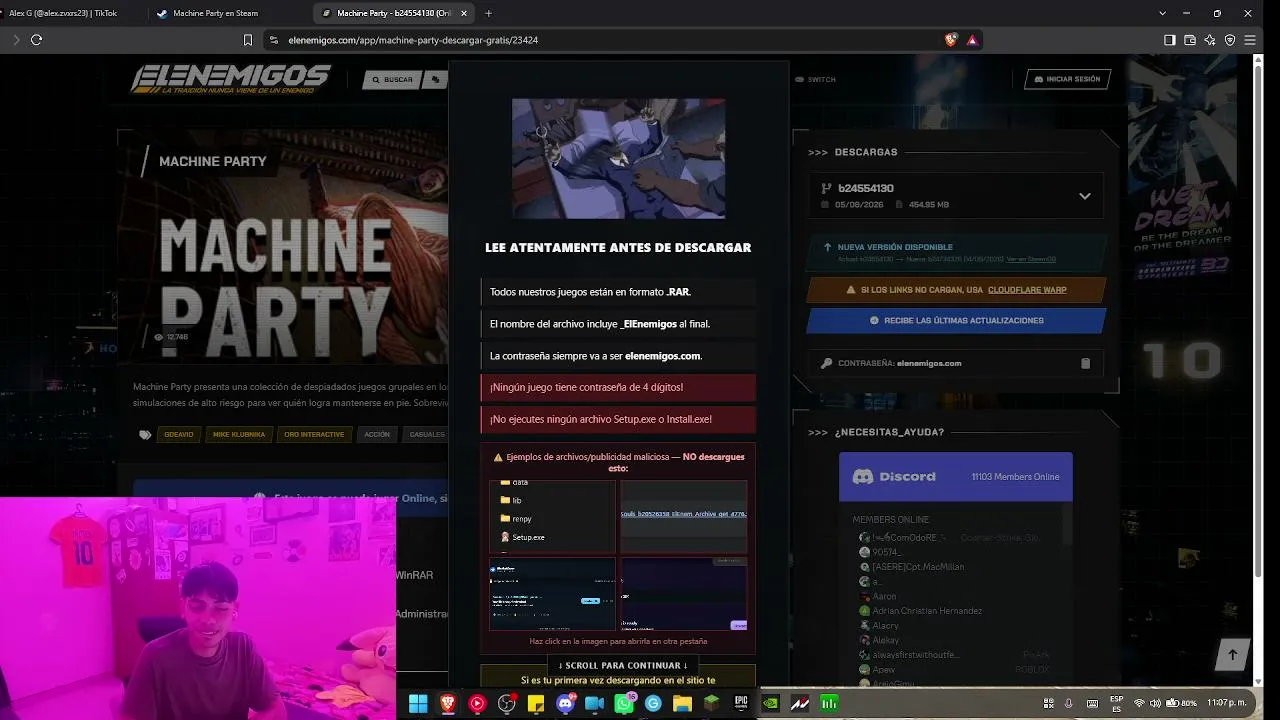Screen dimensions: 1280x720
Task: Open a new browser tab
Action: click(488, 13)
